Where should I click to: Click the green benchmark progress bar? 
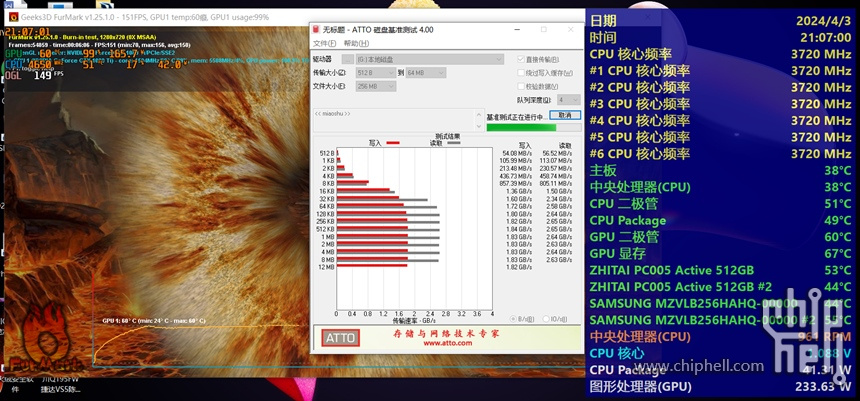coord(534,127)
